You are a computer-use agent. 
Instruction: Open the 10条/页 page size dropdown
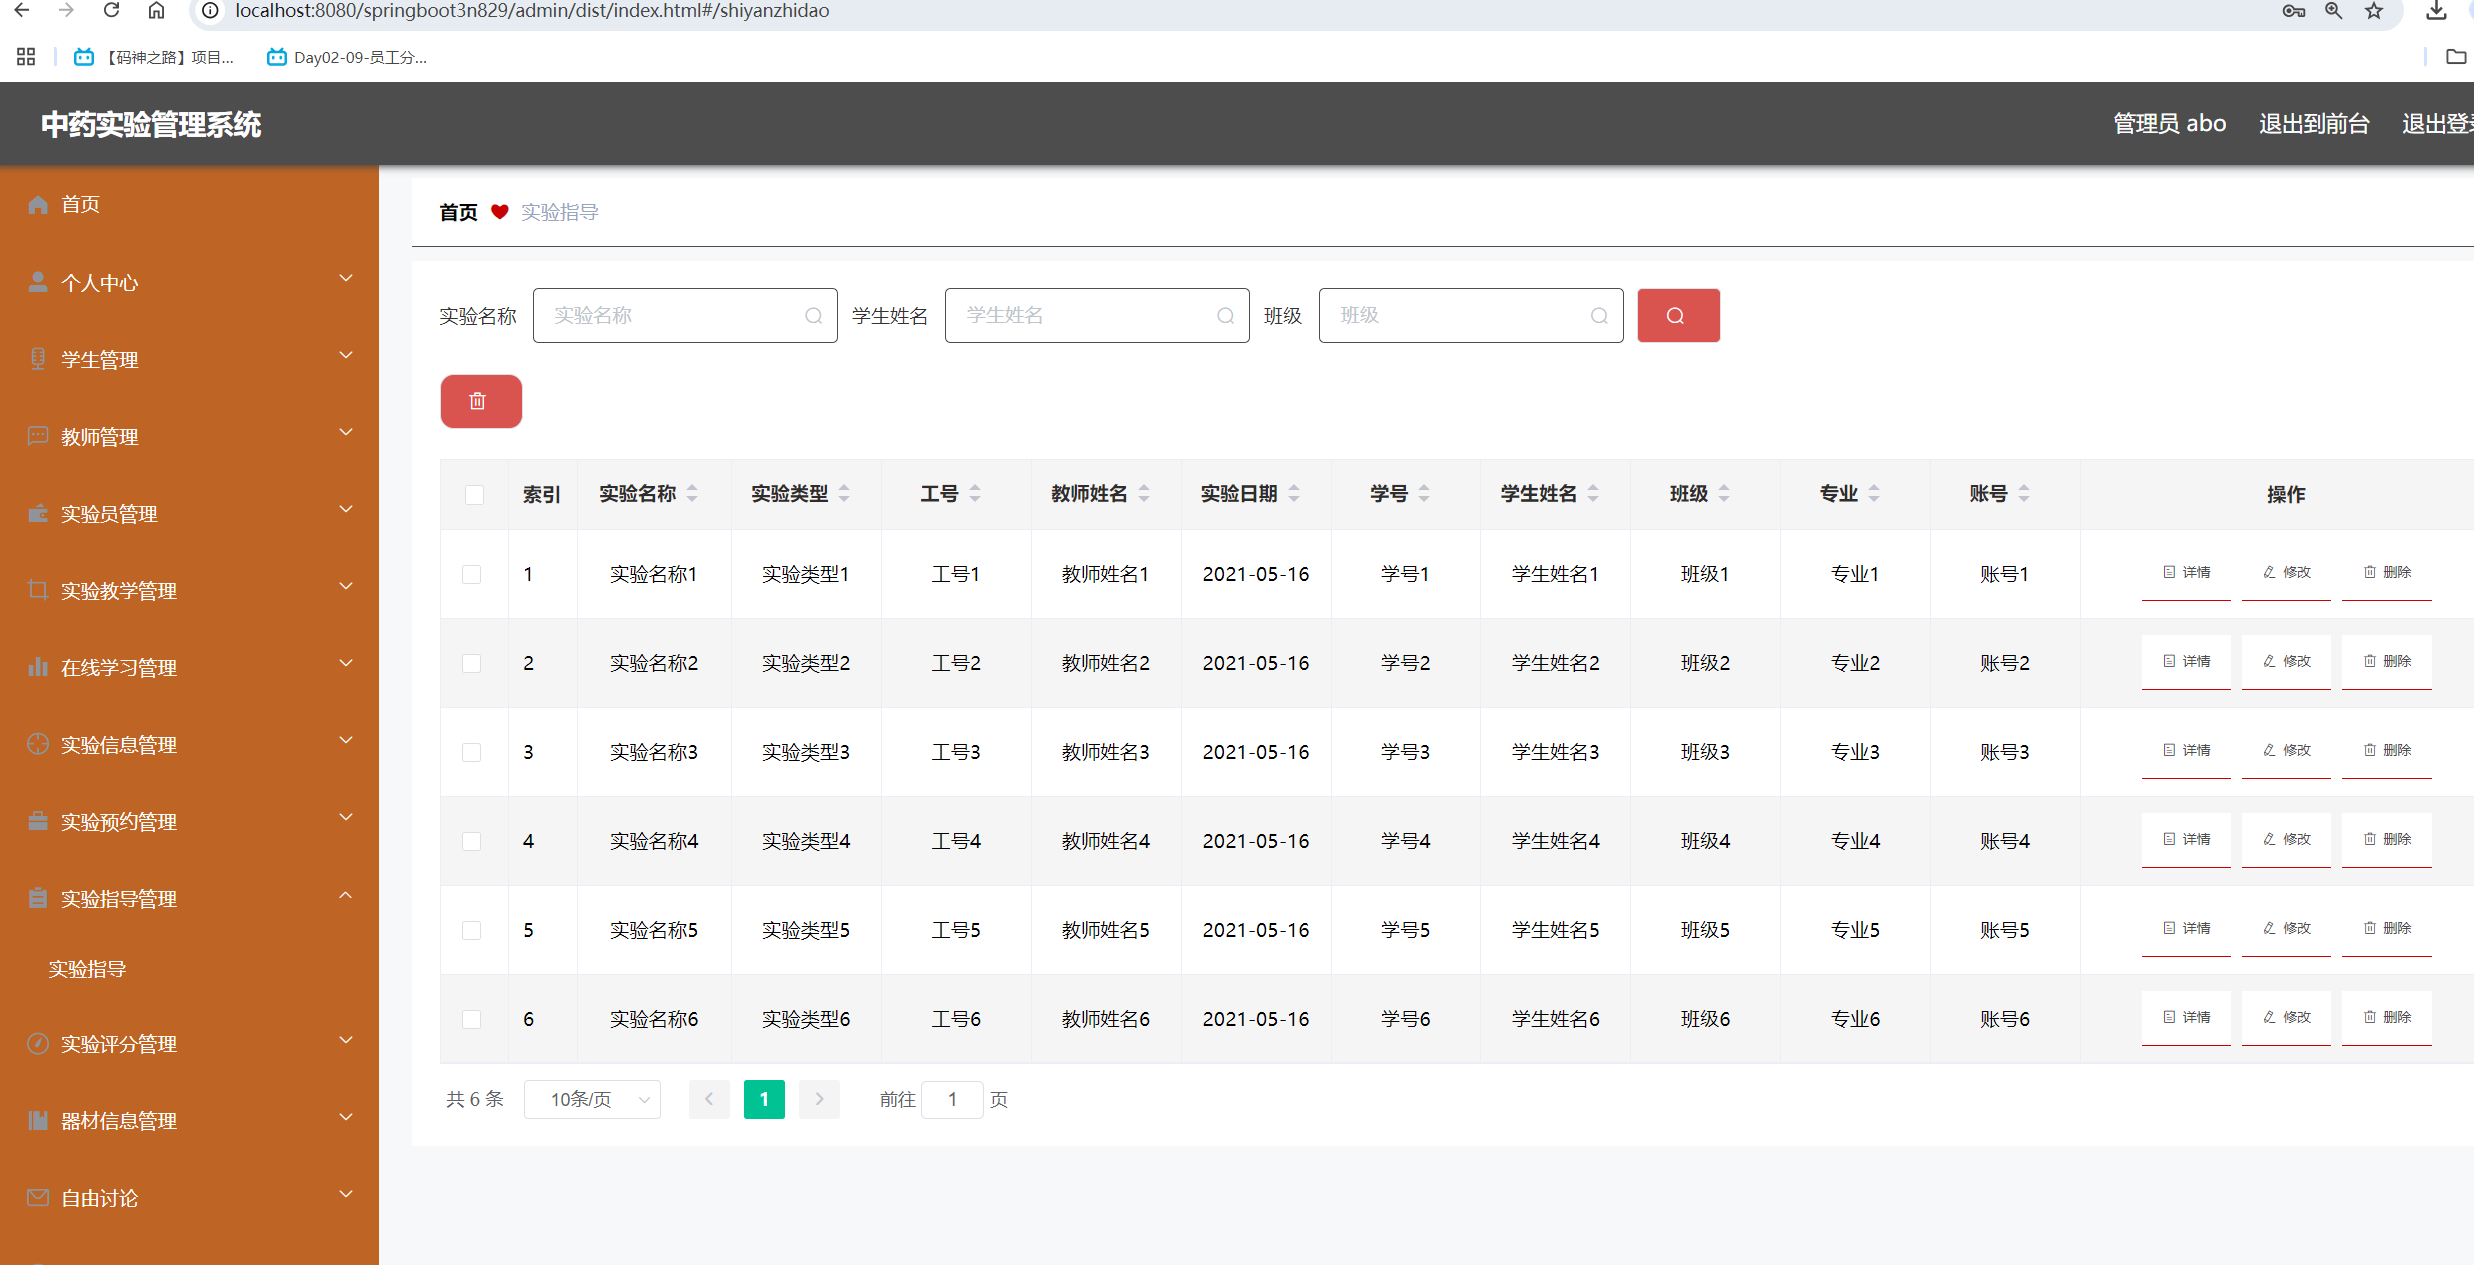point(592,1099)
